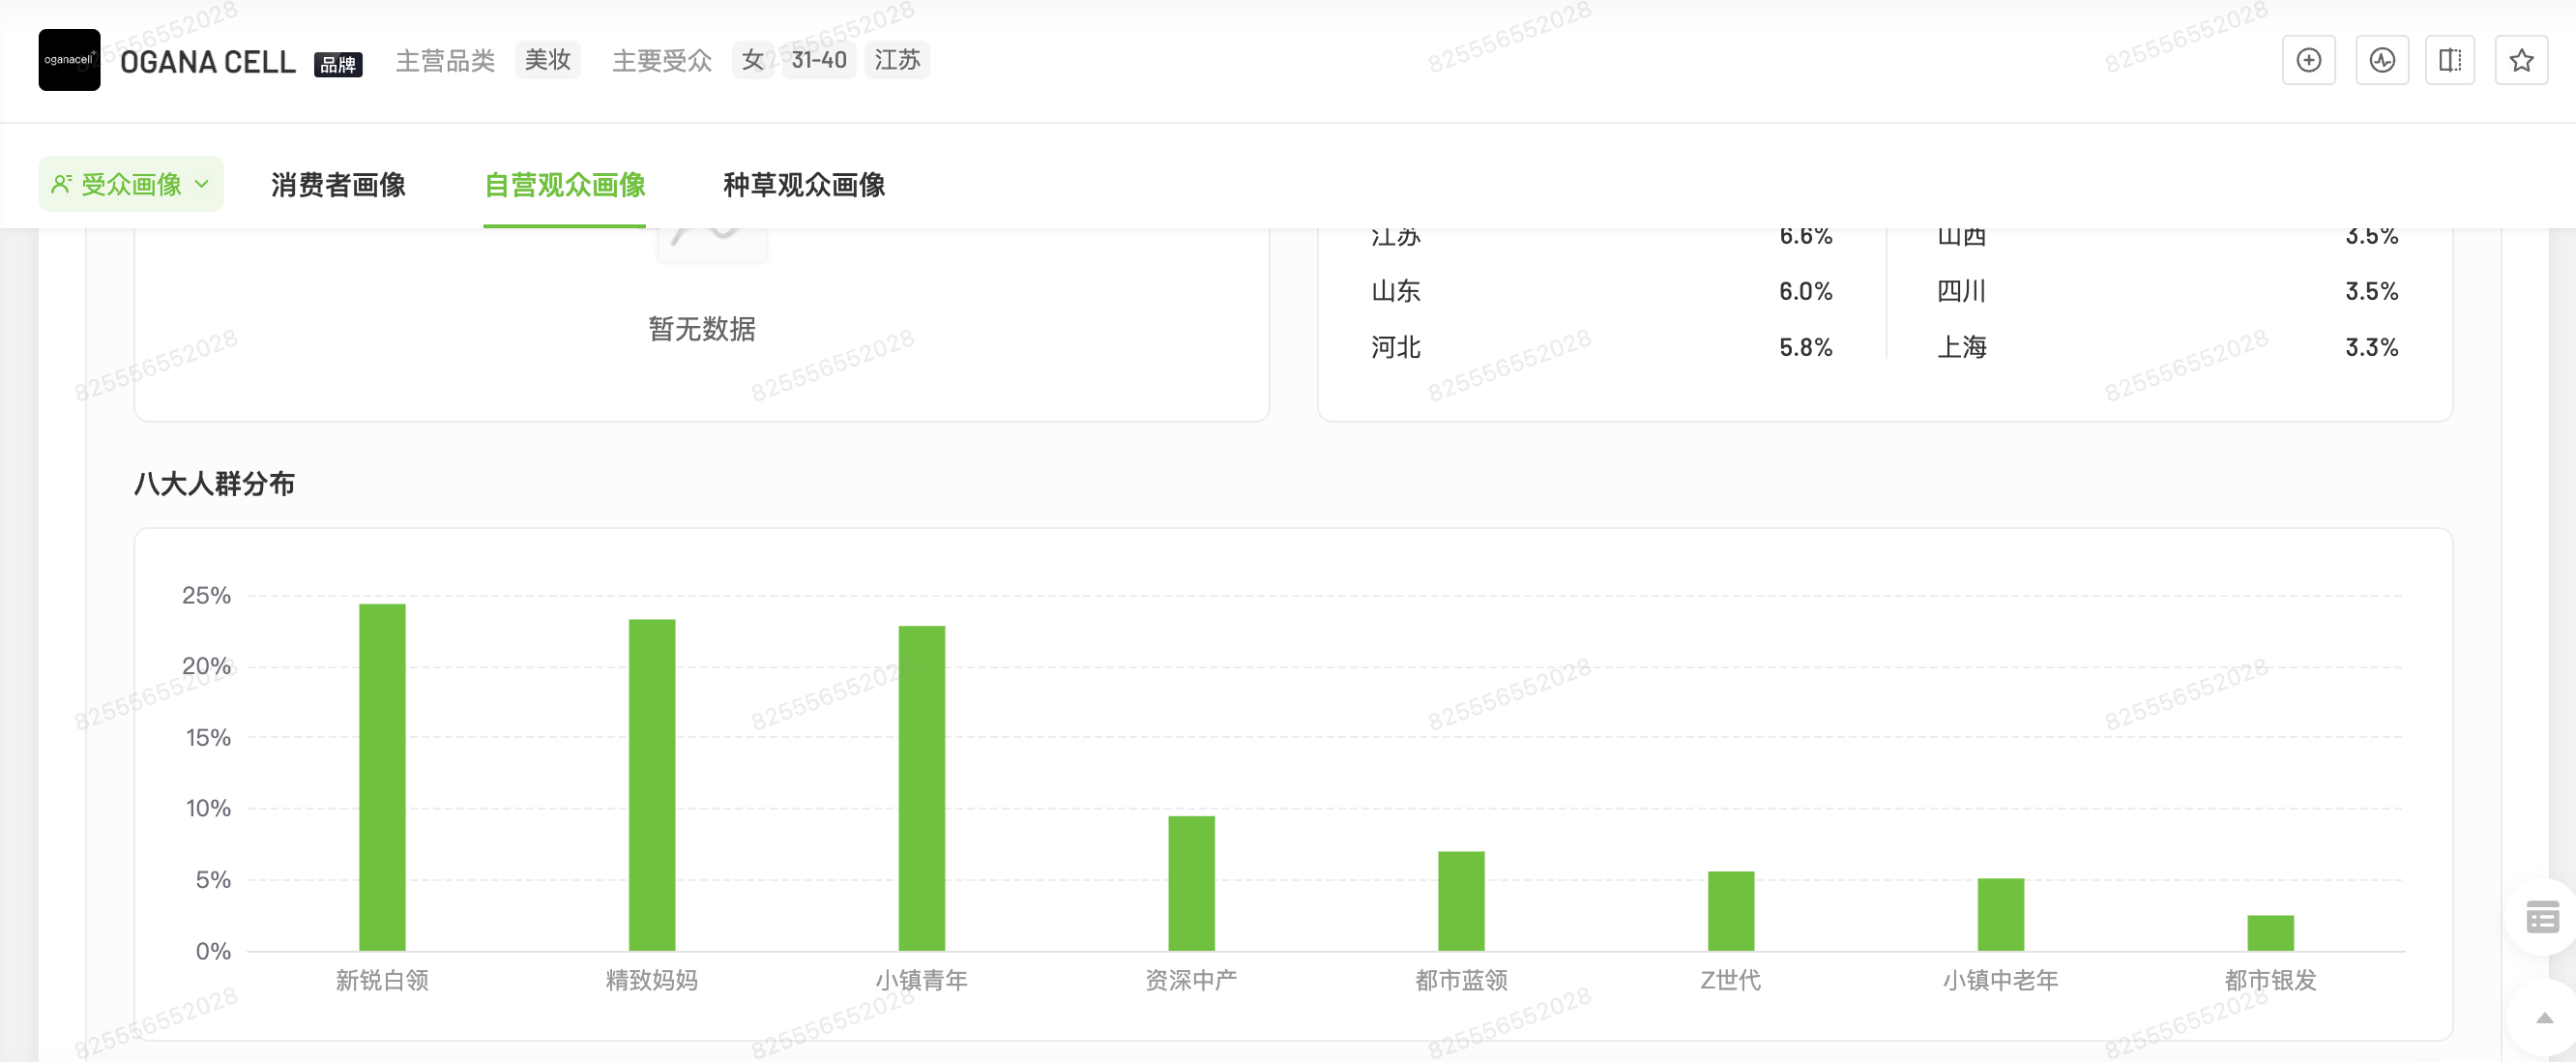Screen dimensions: 2576x1062
Task: Switch to the 消费者画像 tab
Action: click(x=338, y=185)
